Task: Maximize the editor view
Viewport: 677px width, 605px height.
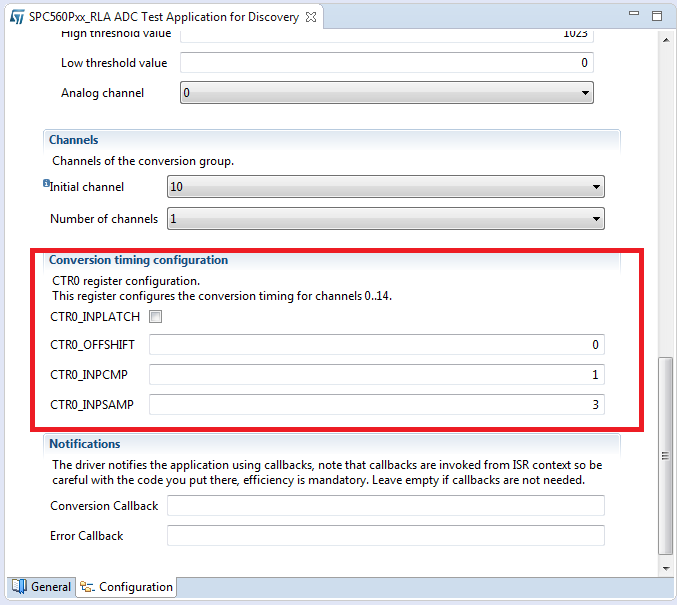Action: coord(657,16)
